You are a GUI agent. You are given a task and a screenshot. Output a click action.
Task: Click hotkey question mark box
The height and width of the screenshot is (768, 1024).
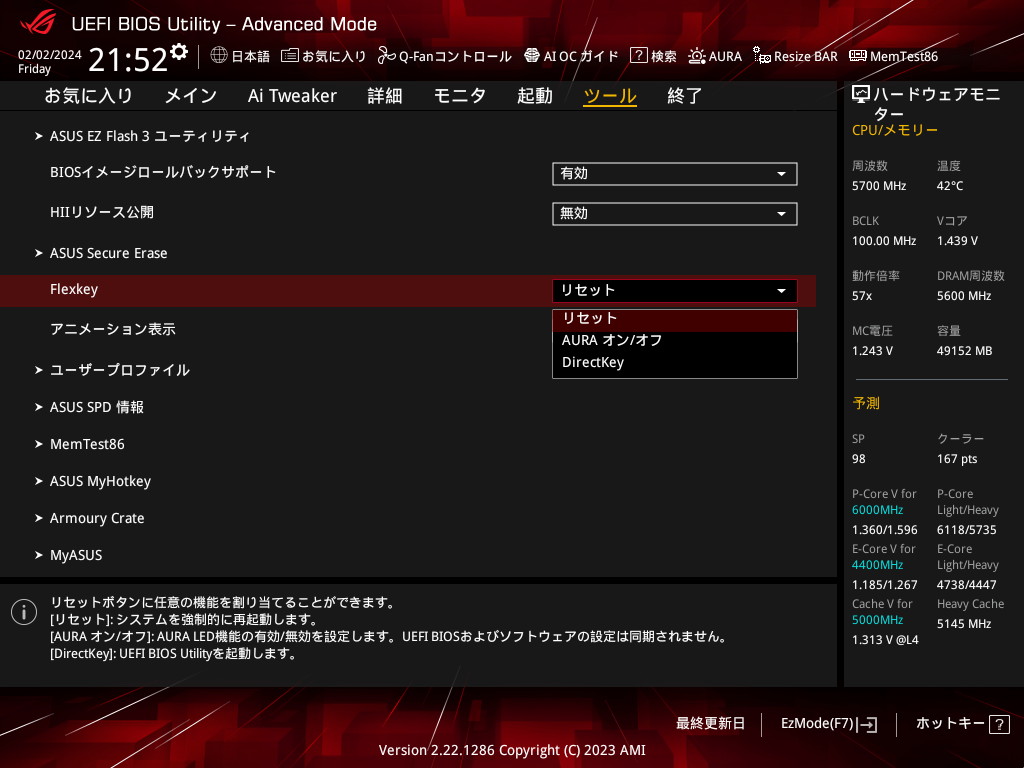(999, 724)
